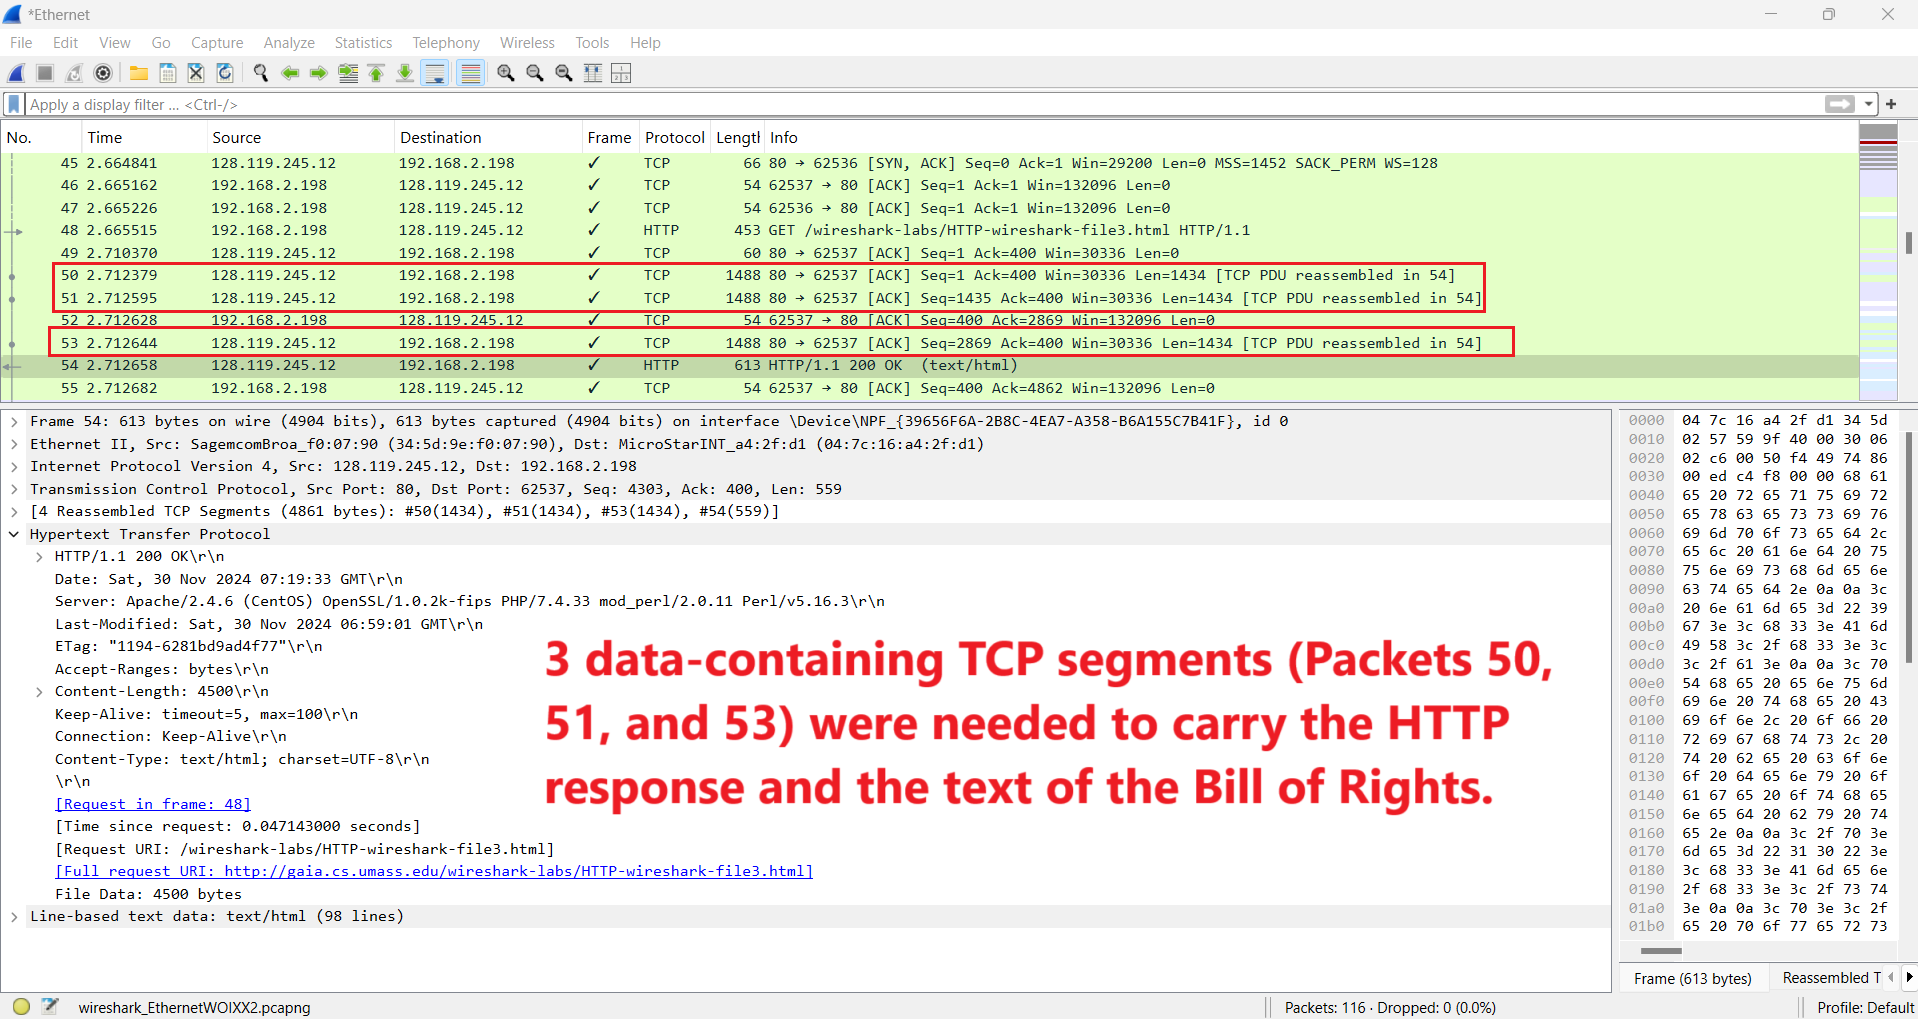Viewport: 1918px width, 1019px height.
Task: Open the Wireless menu
Action: coord(527,42)
